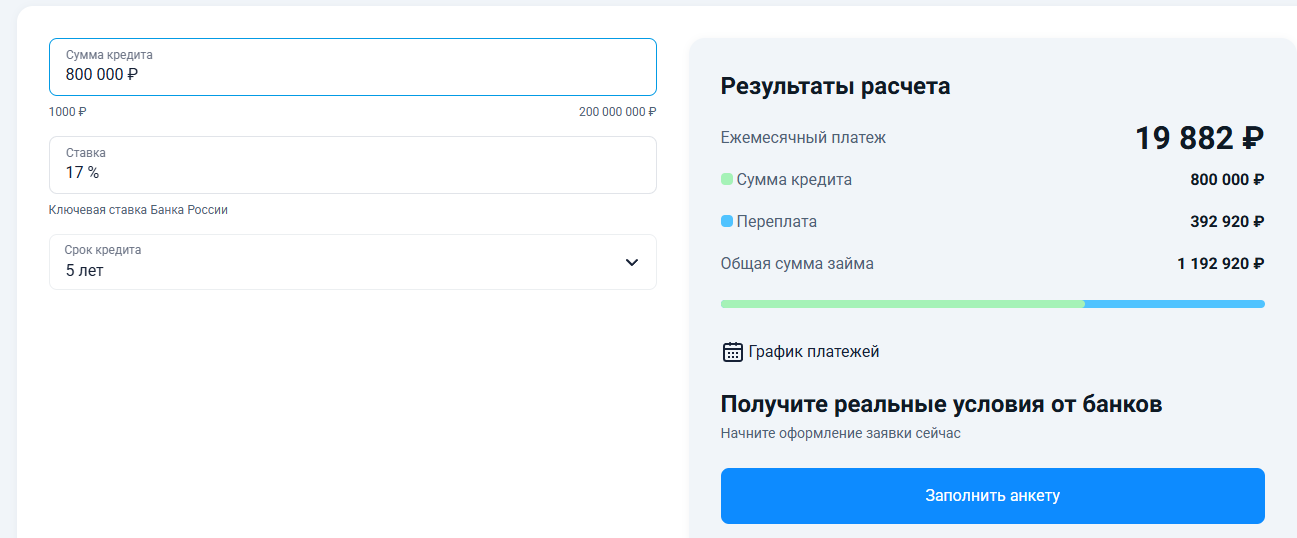
Task: Click the 19 882 ₽ monthly payment value
Action: [1198, 139]
